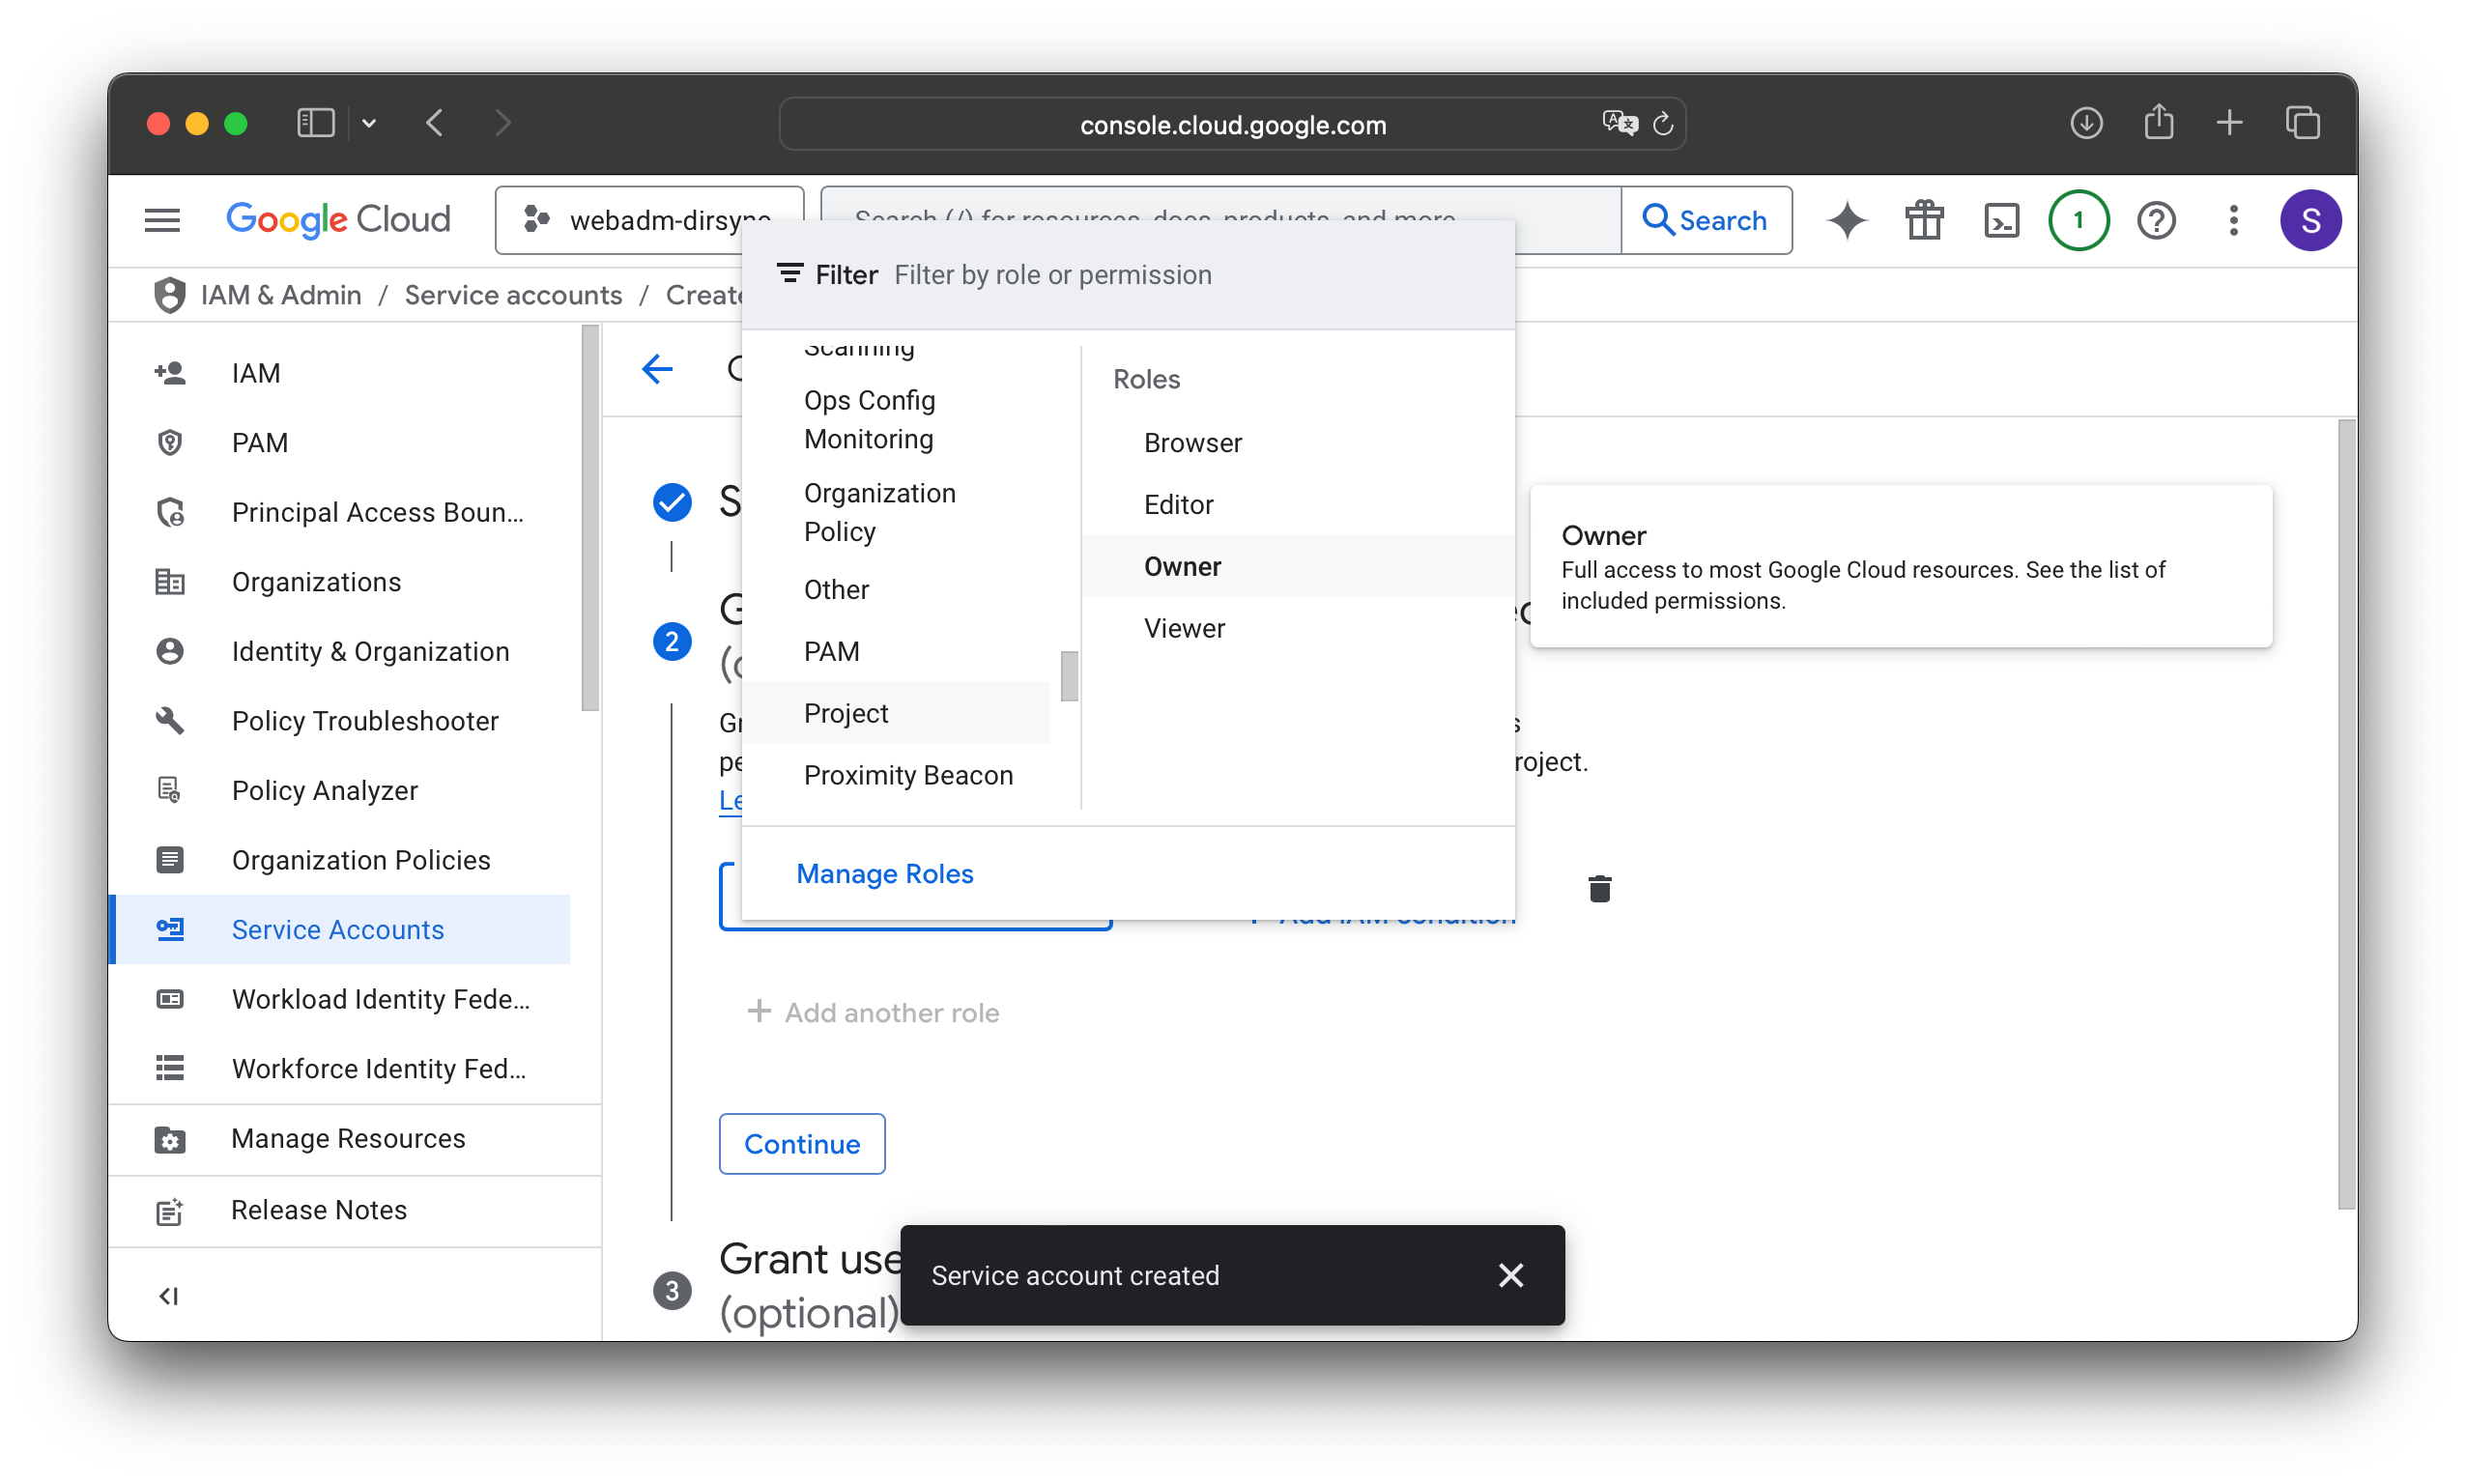Click the step 3 circle indicator
Image resolution: width=2466 pixels, height=1484 pixels.
672,1290
